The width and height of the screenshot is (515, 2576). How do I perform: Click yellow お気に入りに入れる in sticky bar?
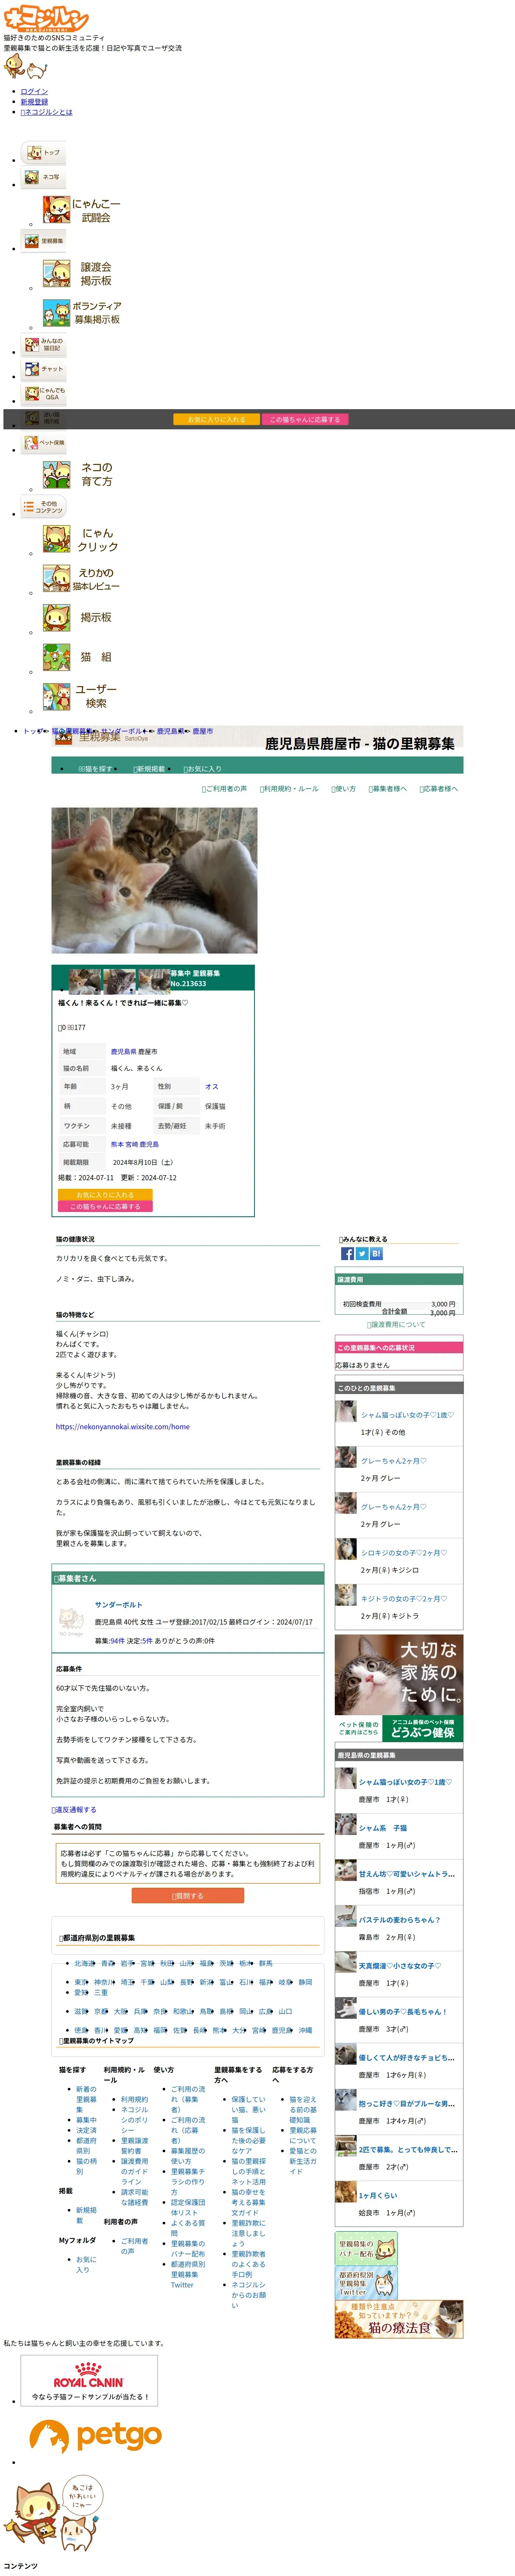coord(216,420)
